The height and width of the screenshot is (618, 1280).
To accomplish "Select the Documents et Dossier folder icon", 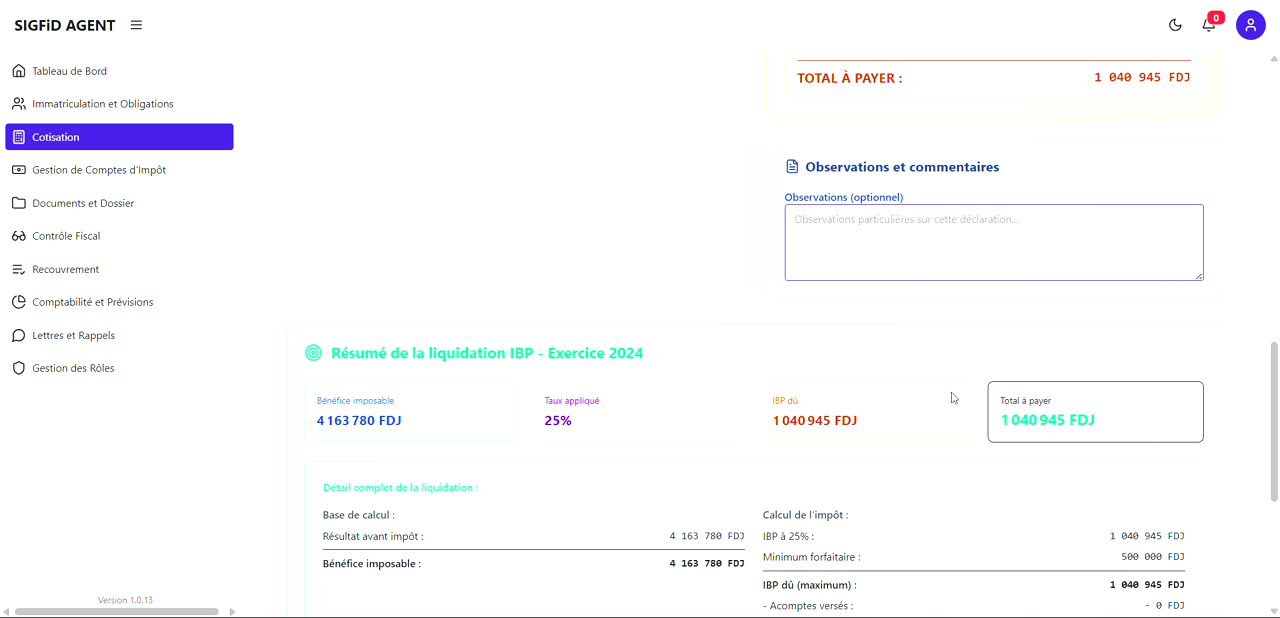I will pos(18,203).
